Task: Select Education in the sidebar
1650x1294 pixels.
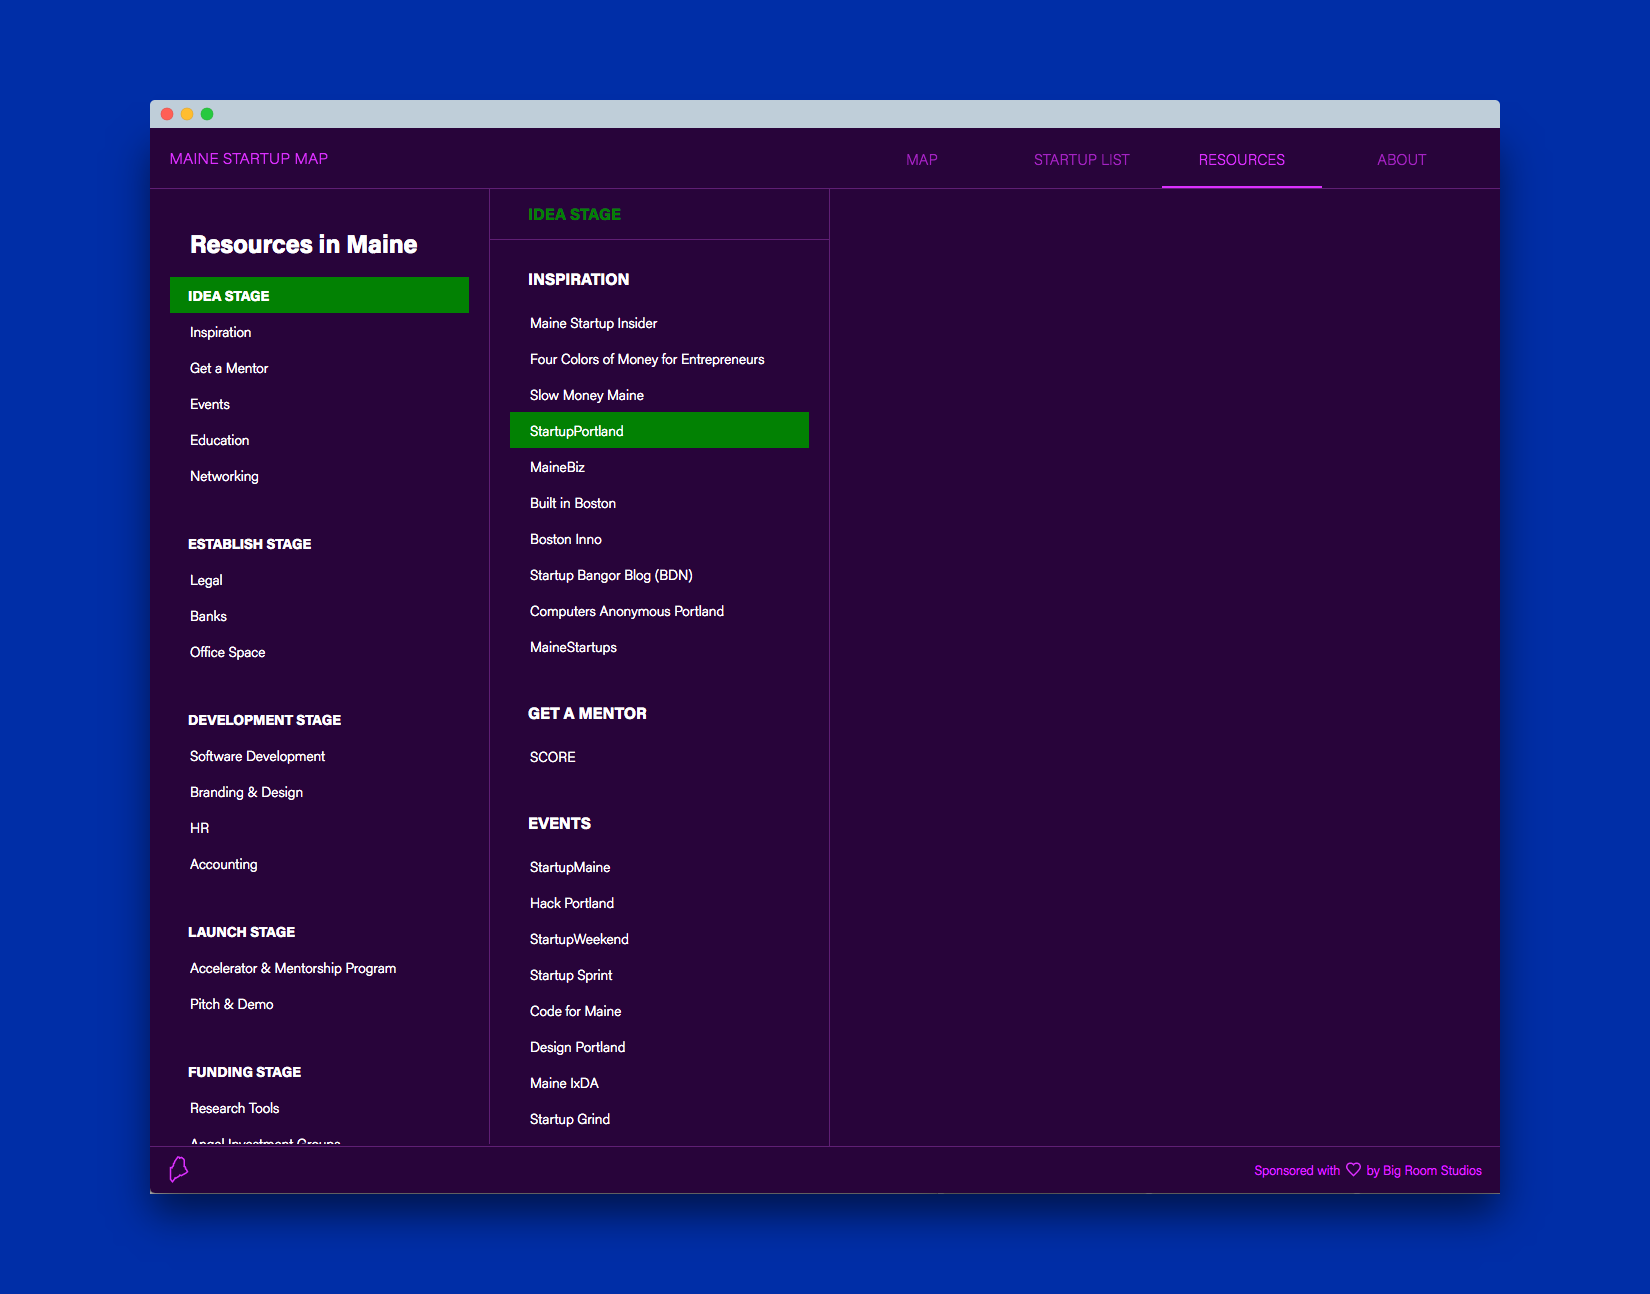Action: (x=220, y=440)
